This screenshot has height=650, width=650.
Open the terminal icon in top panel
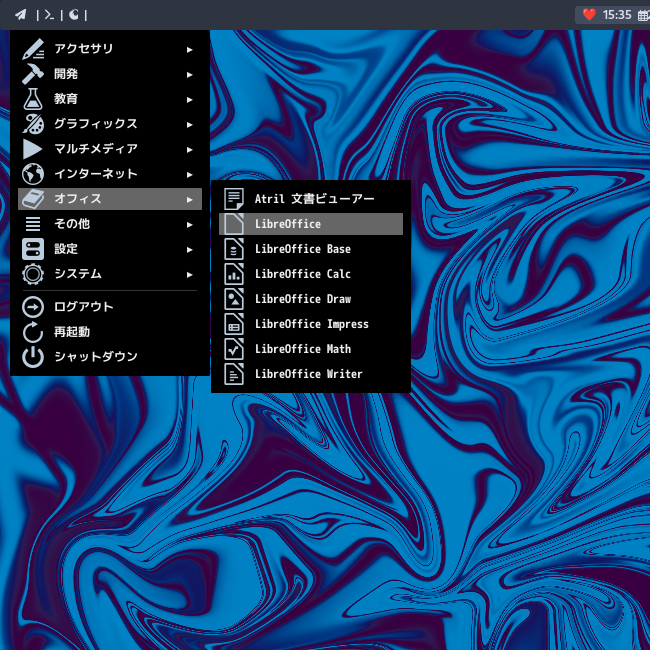(x=49, y=15)
